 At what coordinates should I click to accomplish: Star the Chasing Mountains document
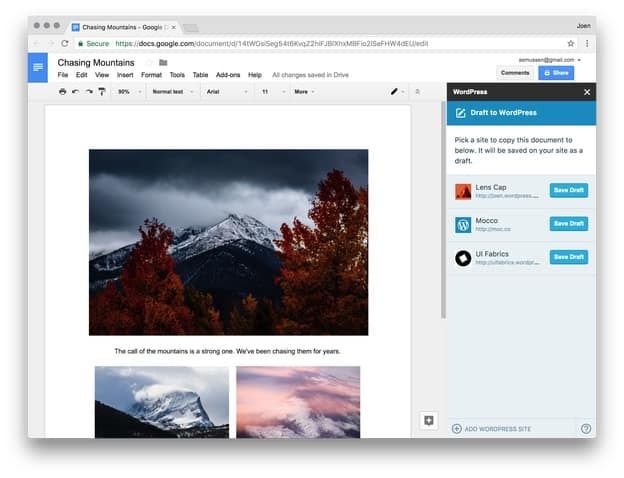coord(149,63)
